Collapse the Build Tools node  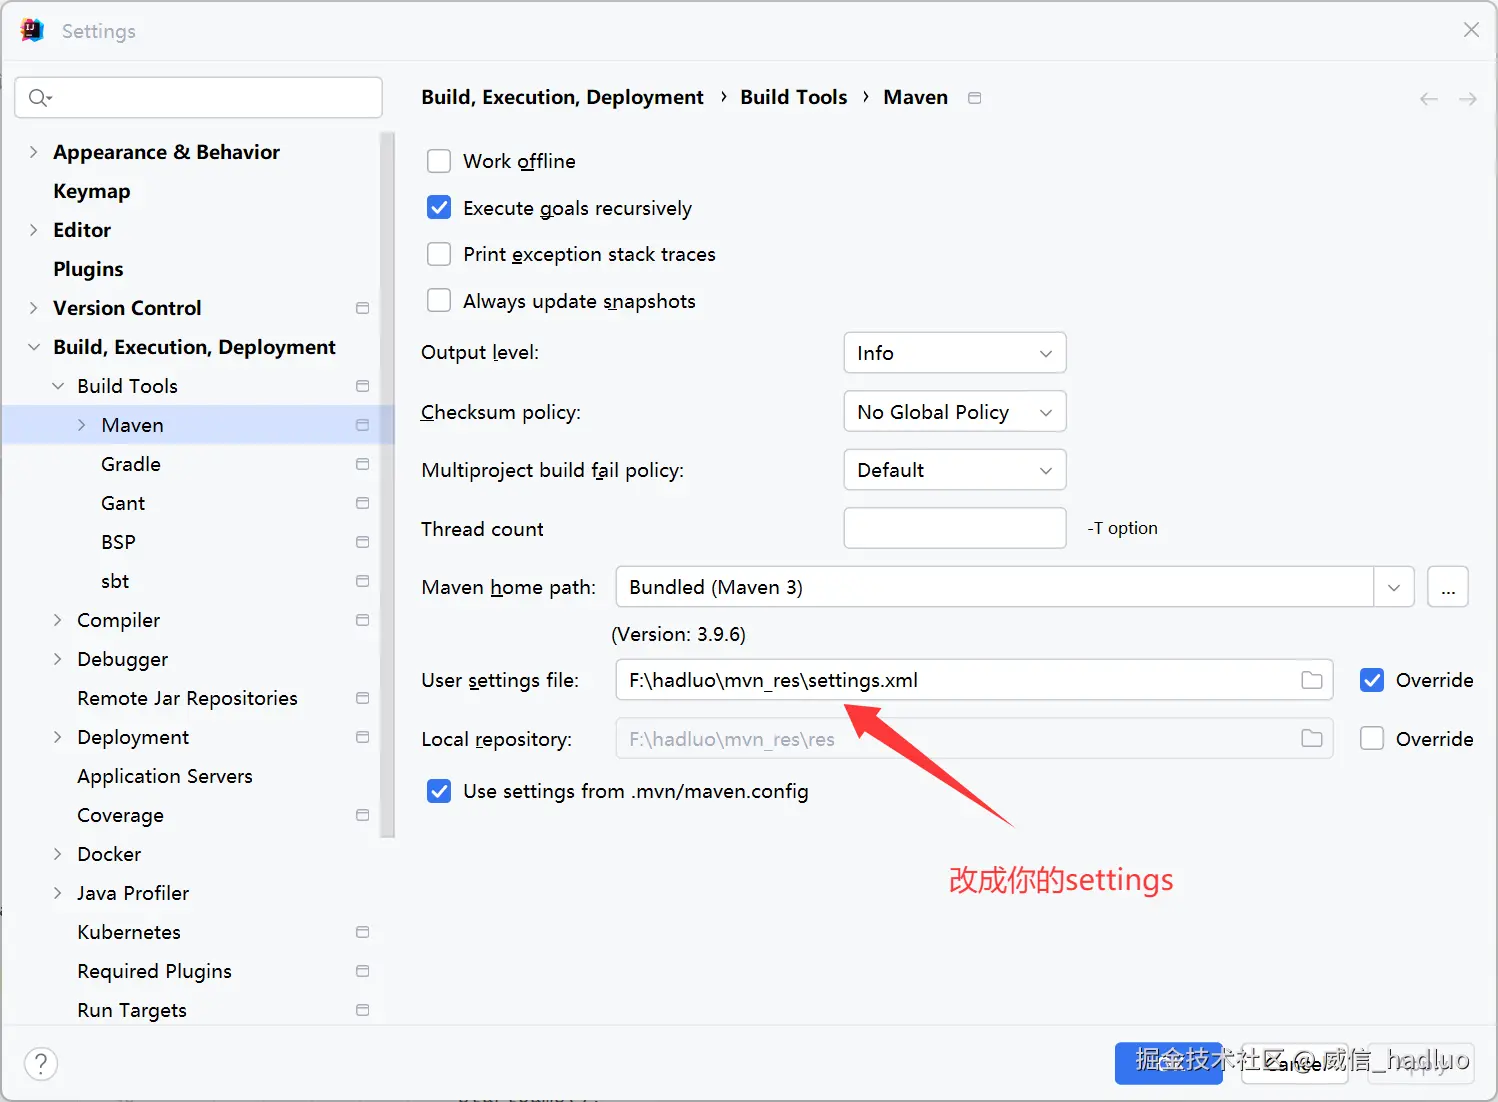pos(57,386)
